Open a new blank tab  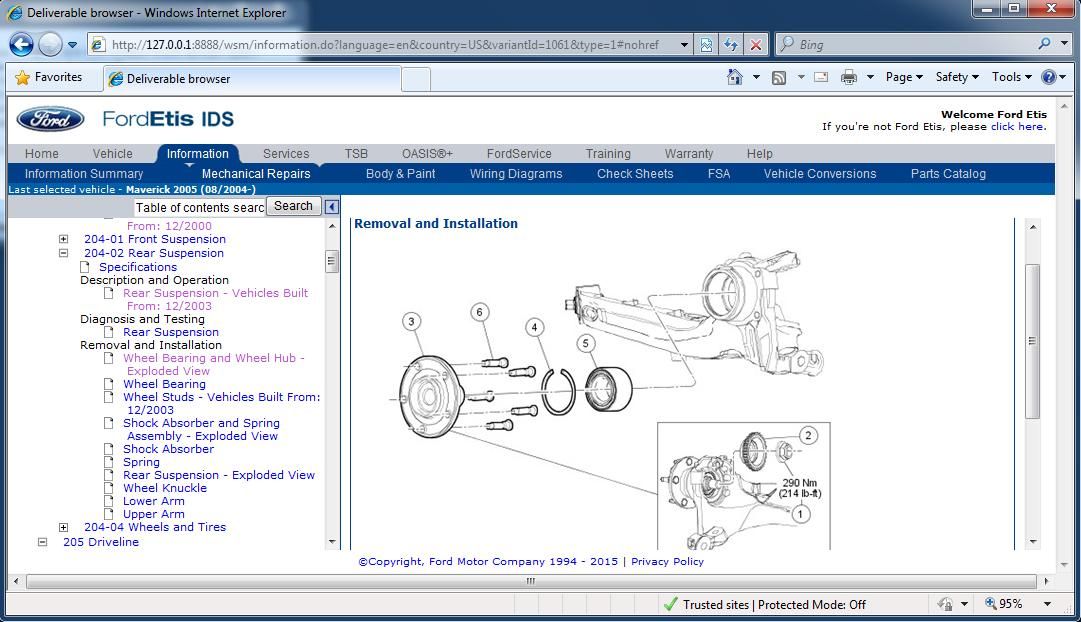click(x=416, y=79)
